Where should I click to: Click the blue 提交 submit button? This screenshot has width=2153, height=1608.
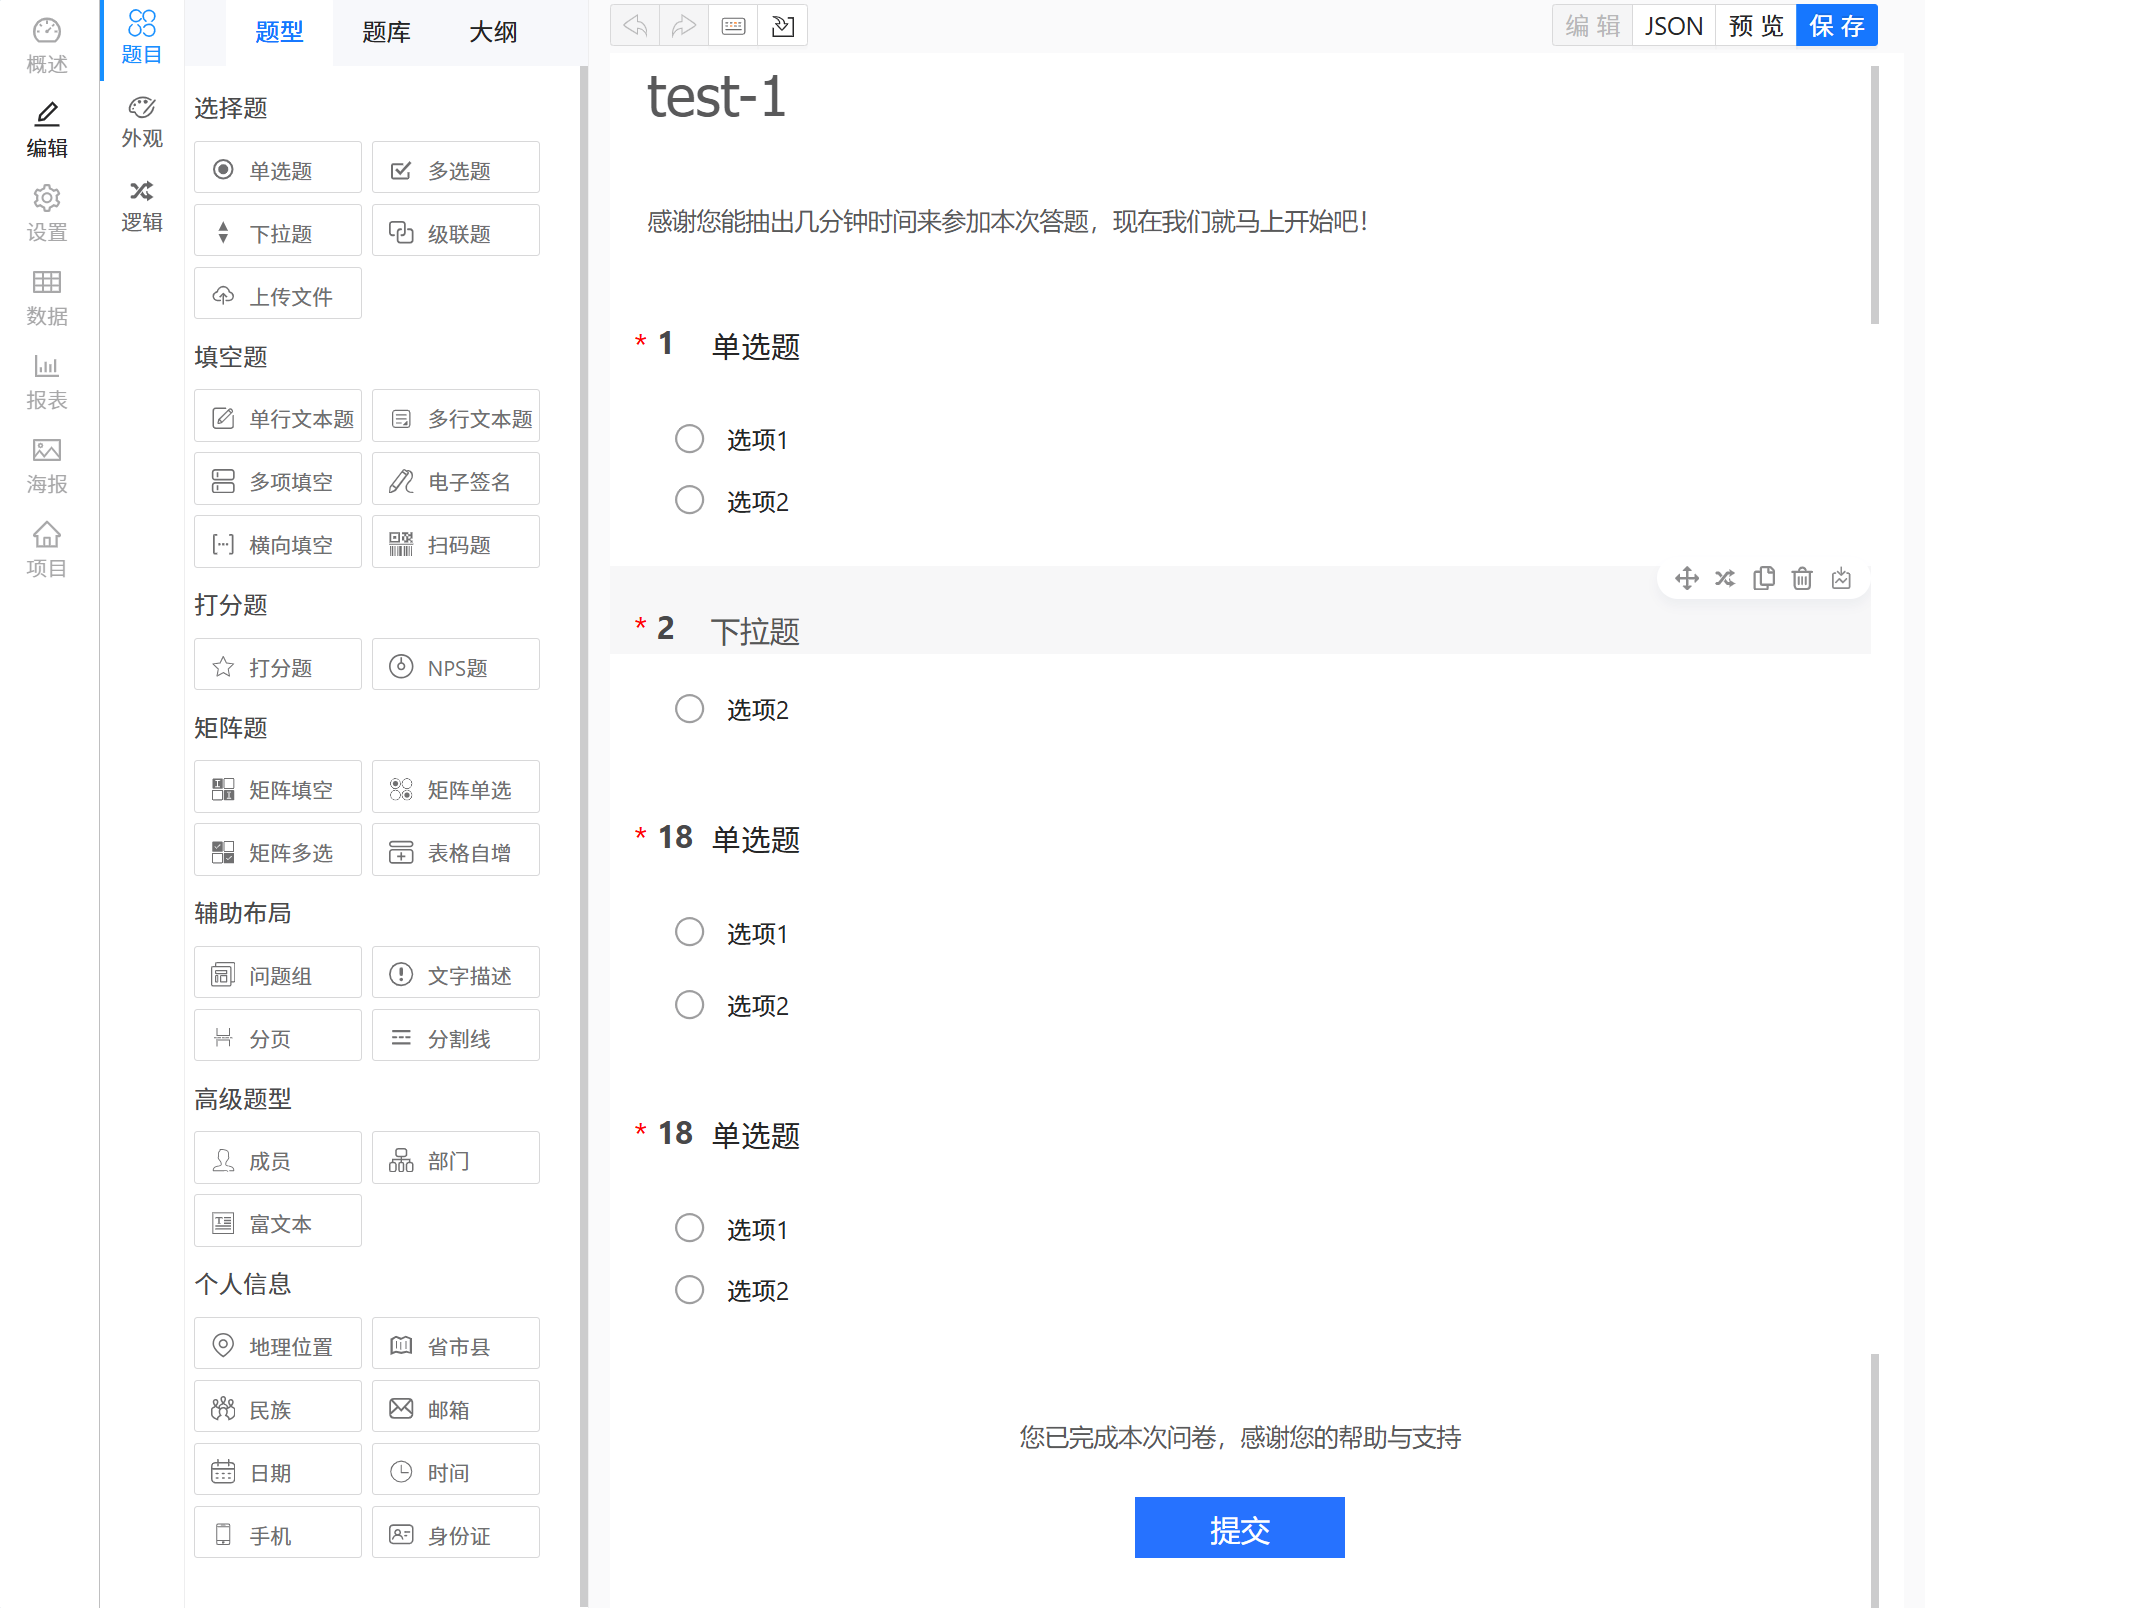pyautogui.click(x=1239, y=1529)
